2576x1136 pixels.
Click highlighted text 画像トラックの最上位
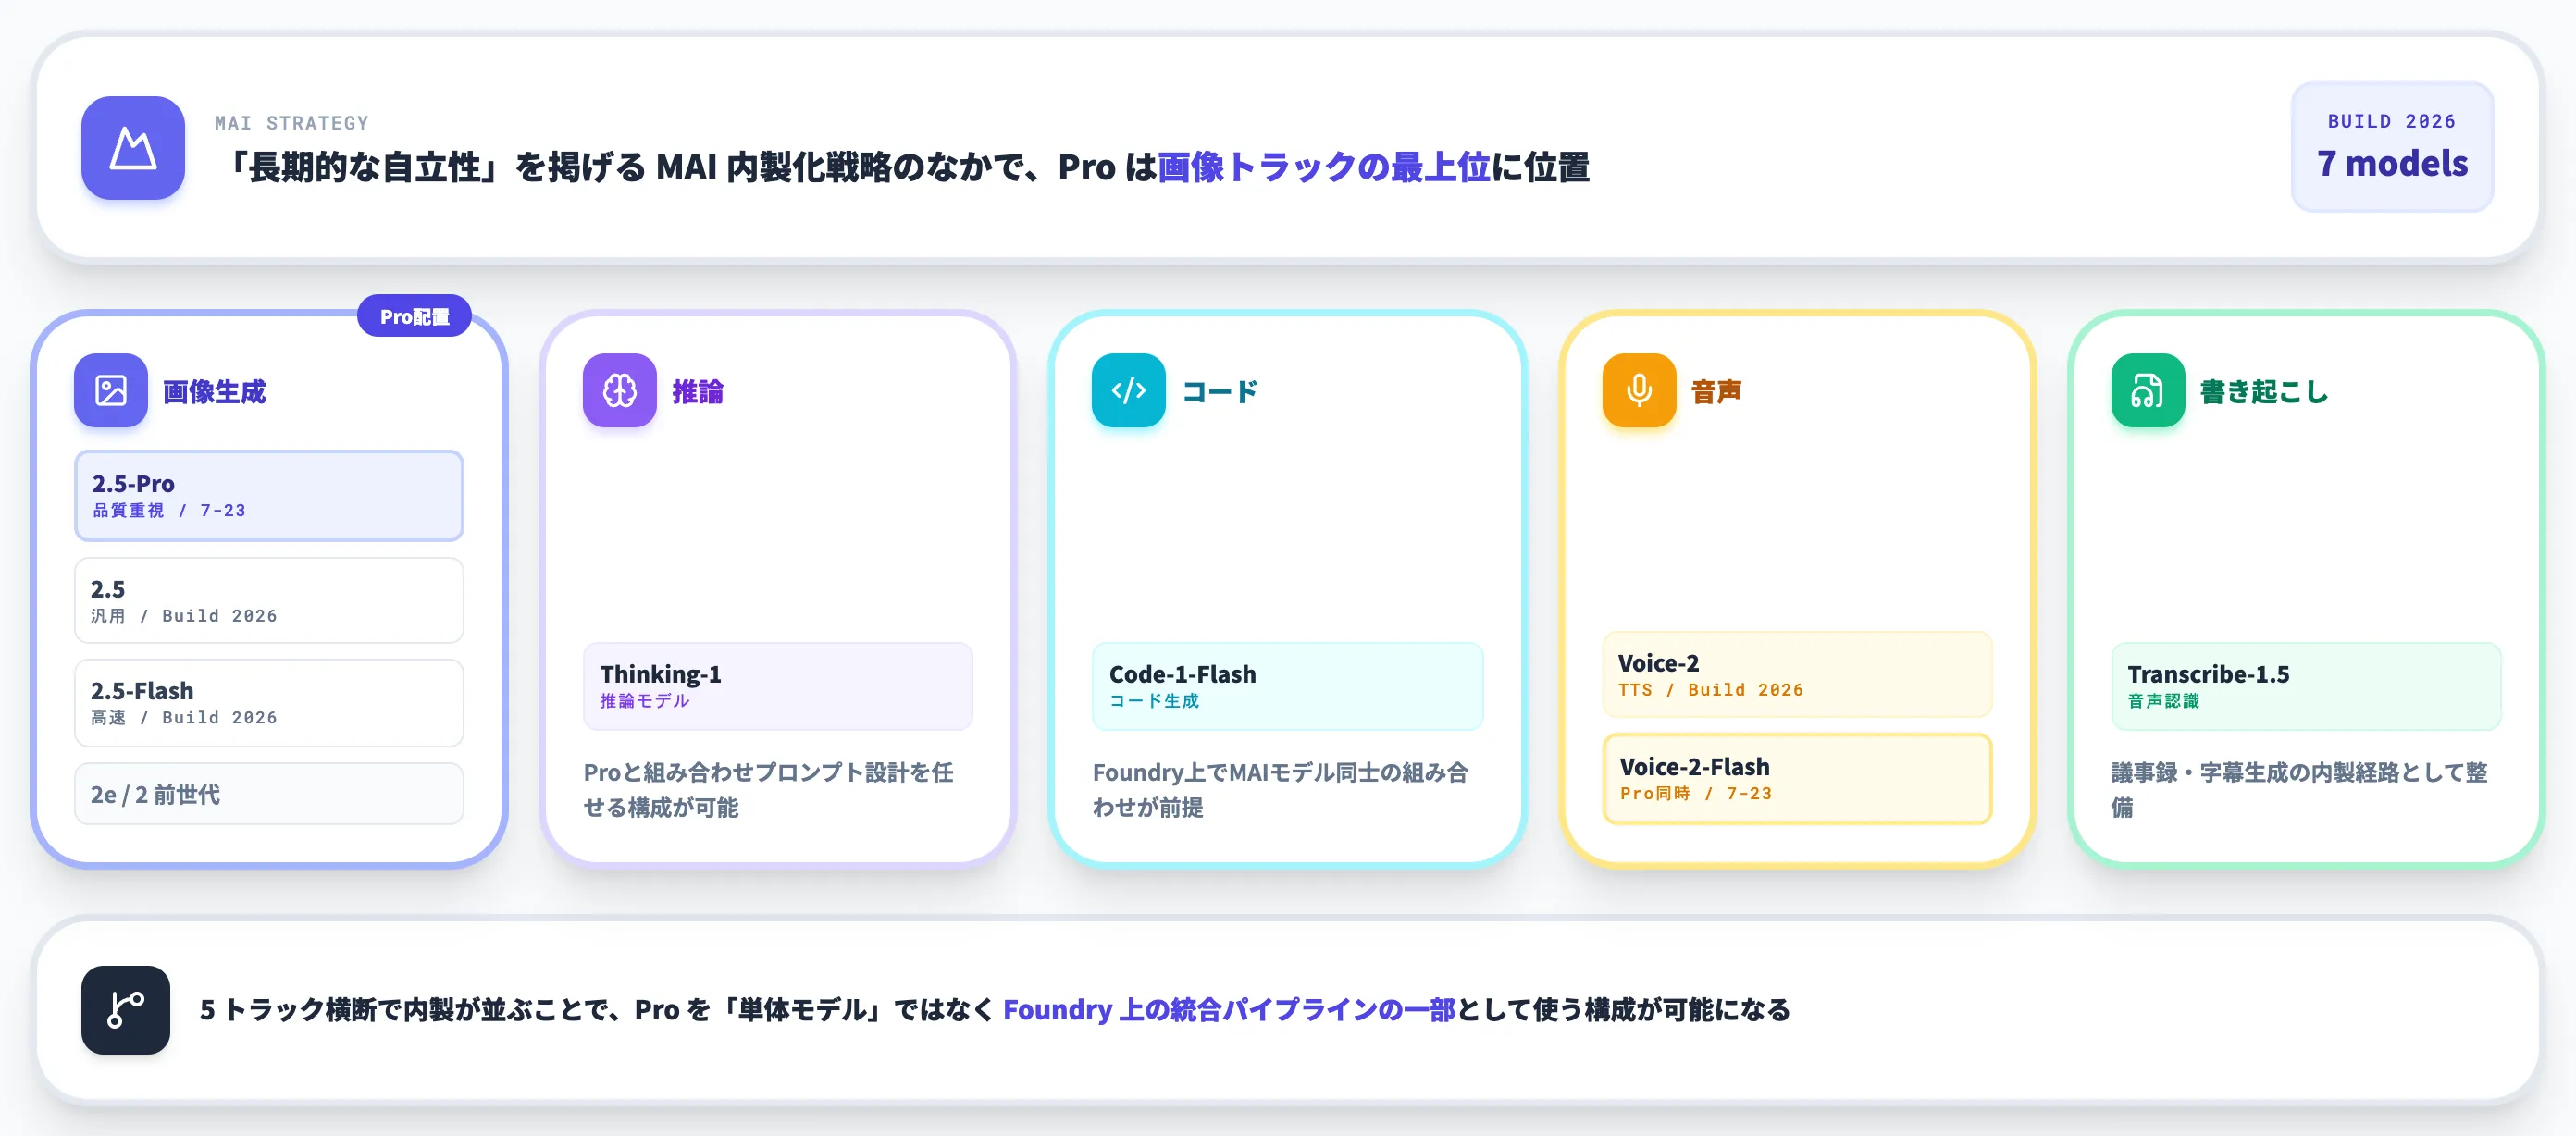pos(1324,167)
